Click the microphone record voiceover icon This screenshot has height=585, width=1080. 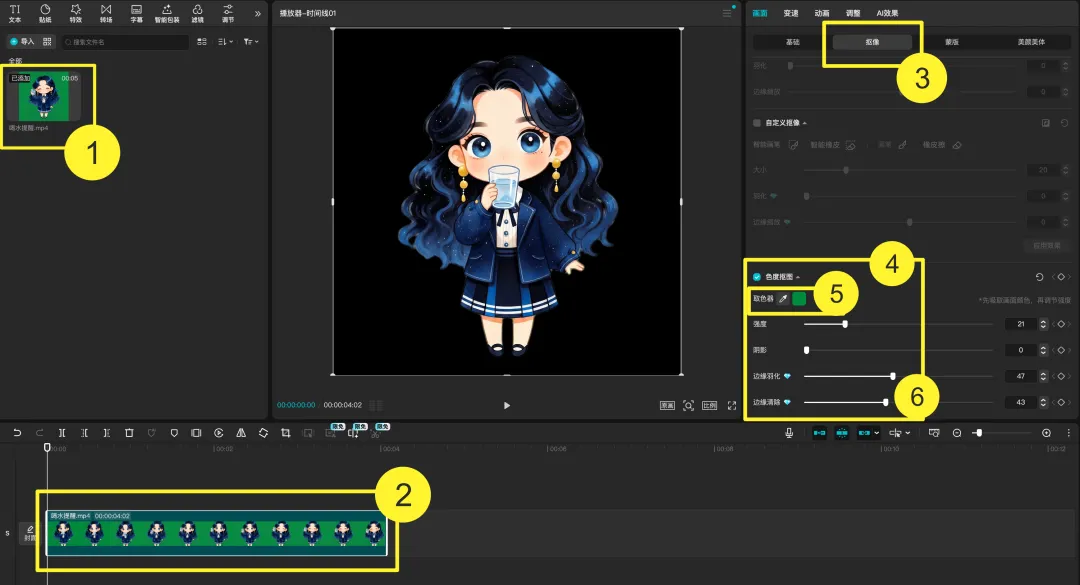click(x=789, y=433)
